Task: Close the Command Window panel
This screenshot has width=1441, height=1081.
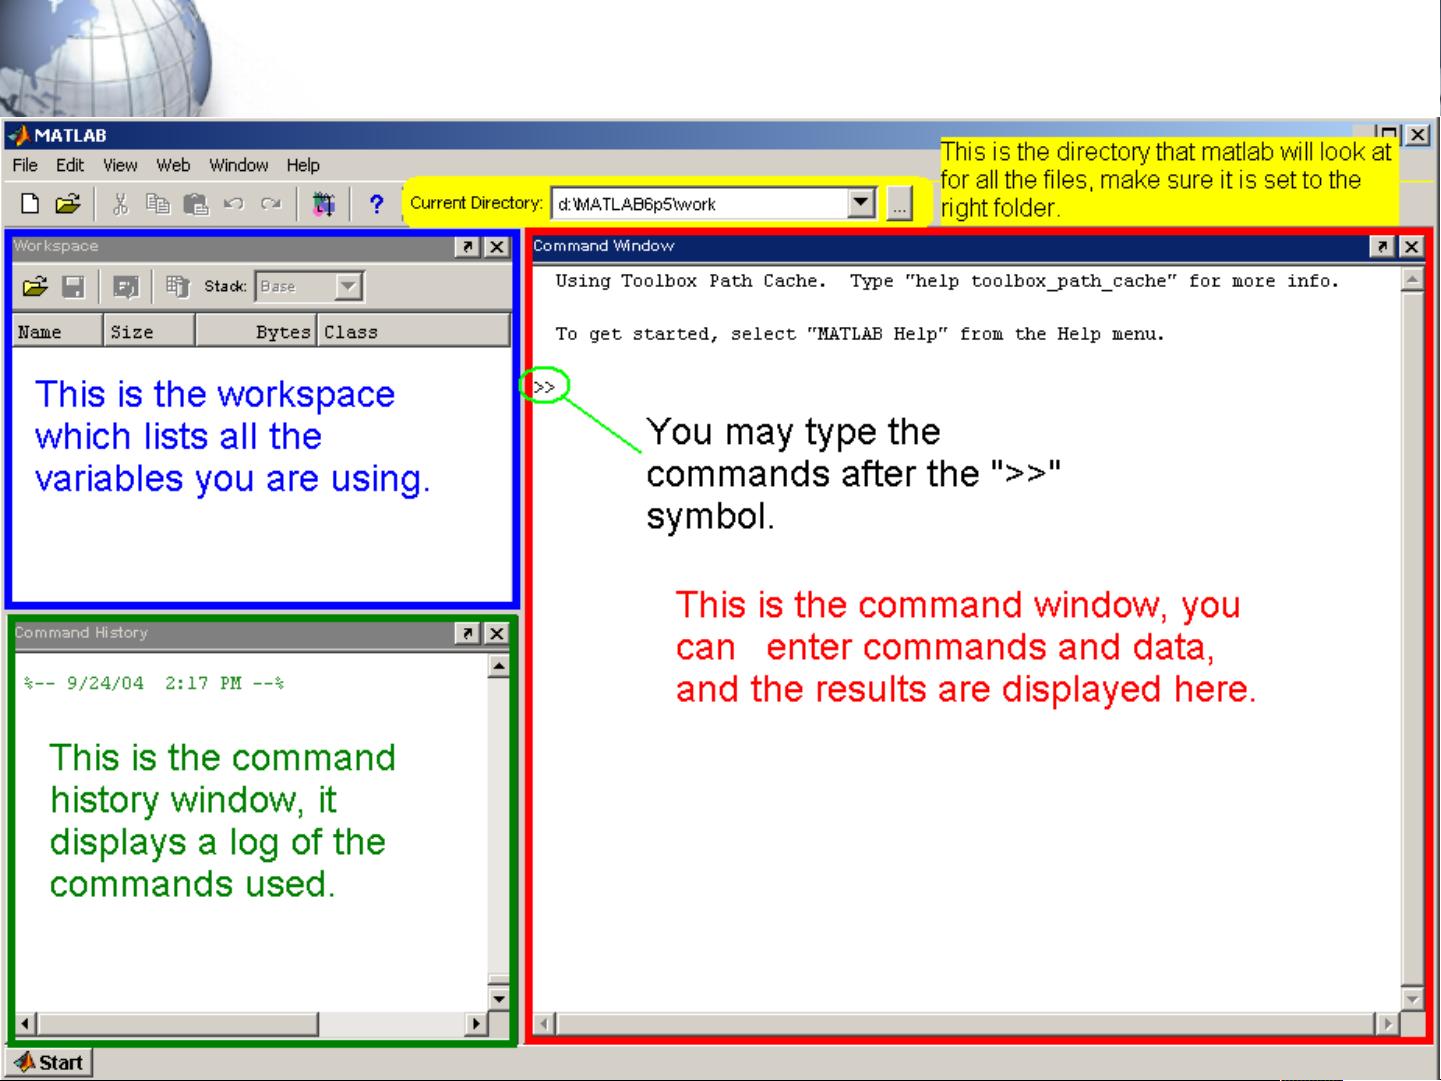Action: coord(1411,246)
